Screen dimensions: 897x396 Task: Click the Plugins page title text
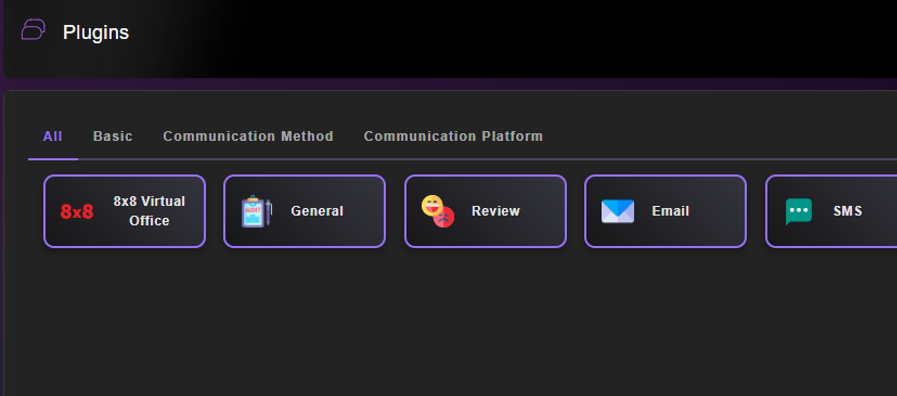click(96, 33)
